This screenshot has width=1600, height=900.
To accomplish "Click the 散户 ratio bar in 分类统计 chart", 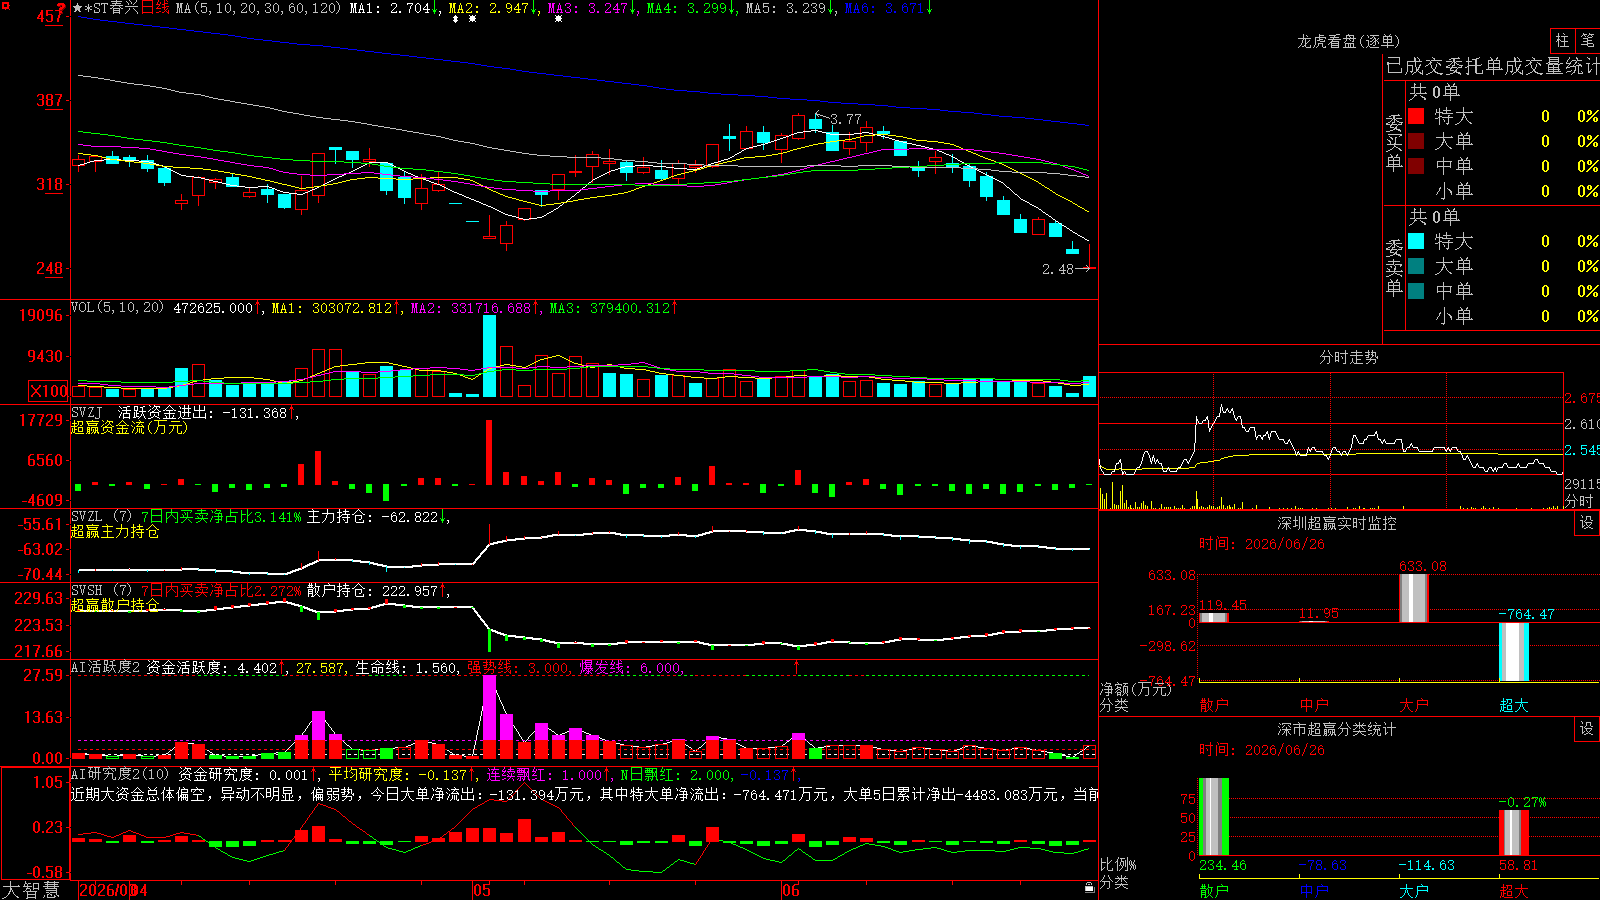I will coord(1214,816).
